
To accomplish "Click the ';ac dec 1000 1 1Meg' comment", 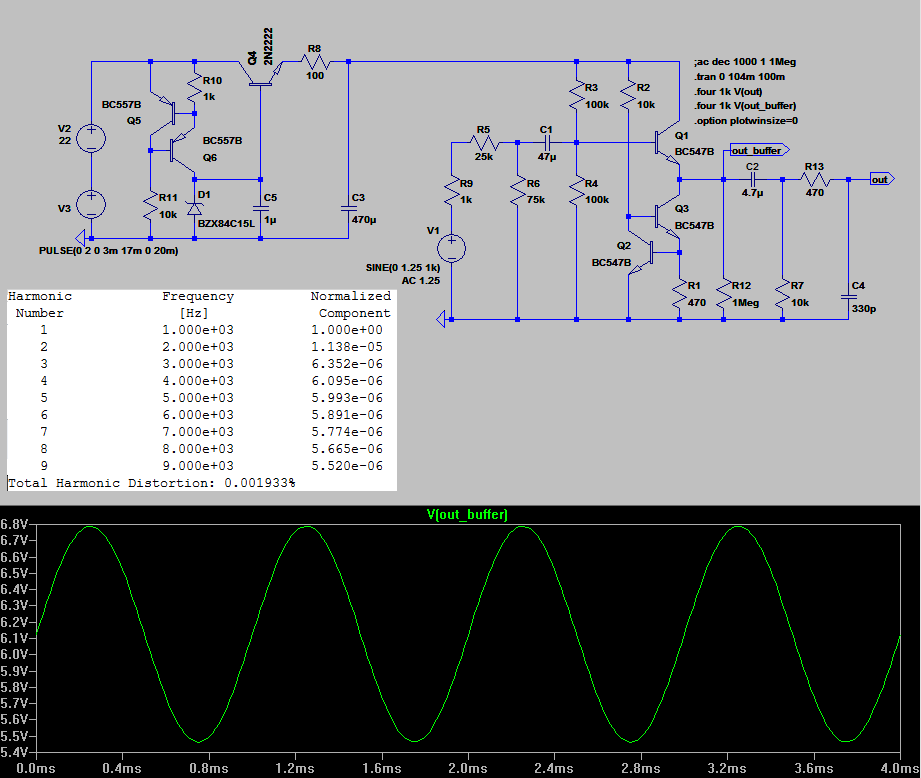I will tap(745, 62).
